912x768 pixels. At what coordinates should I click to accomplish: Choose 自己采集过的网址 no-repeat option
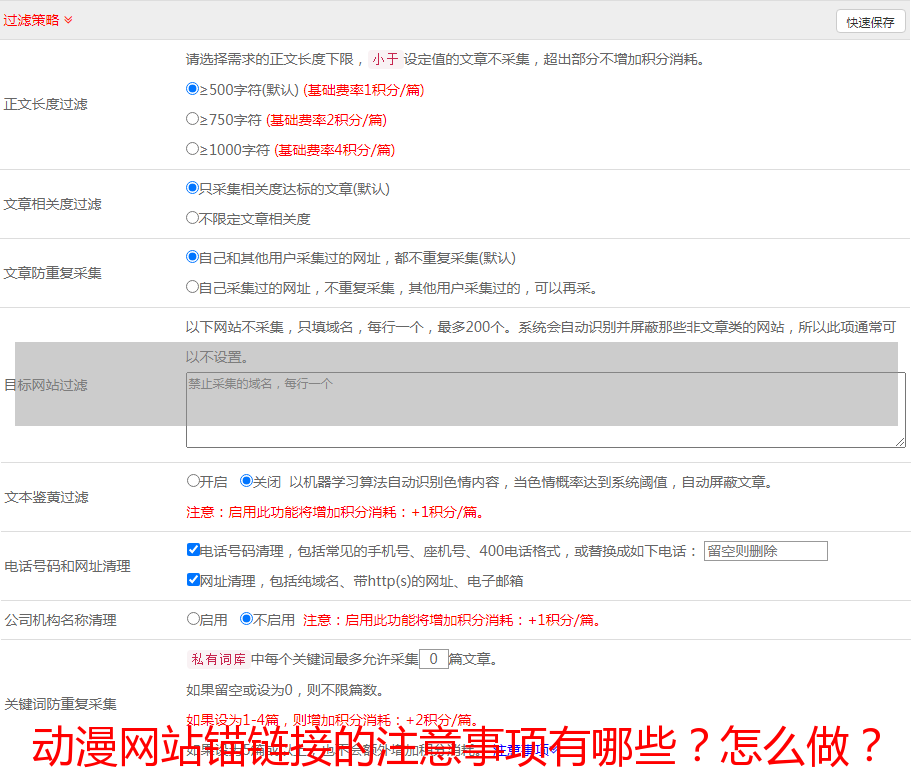[193, 287]
